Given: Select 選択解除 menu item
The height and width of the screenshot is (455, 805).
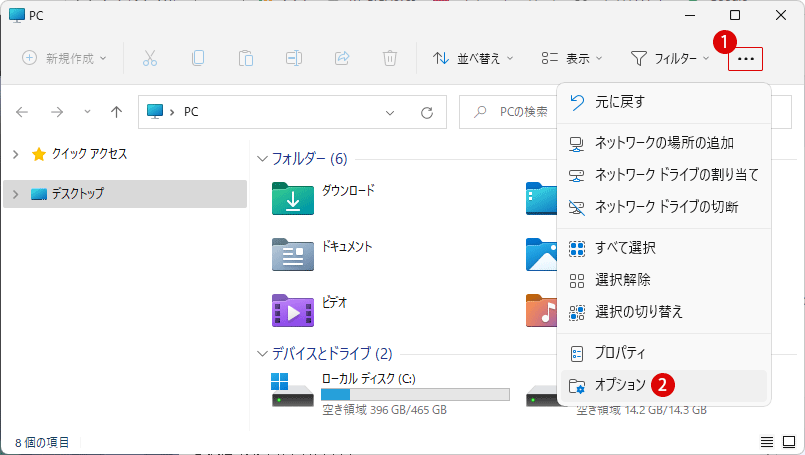Looking at the screenshot, I should 664,280.
